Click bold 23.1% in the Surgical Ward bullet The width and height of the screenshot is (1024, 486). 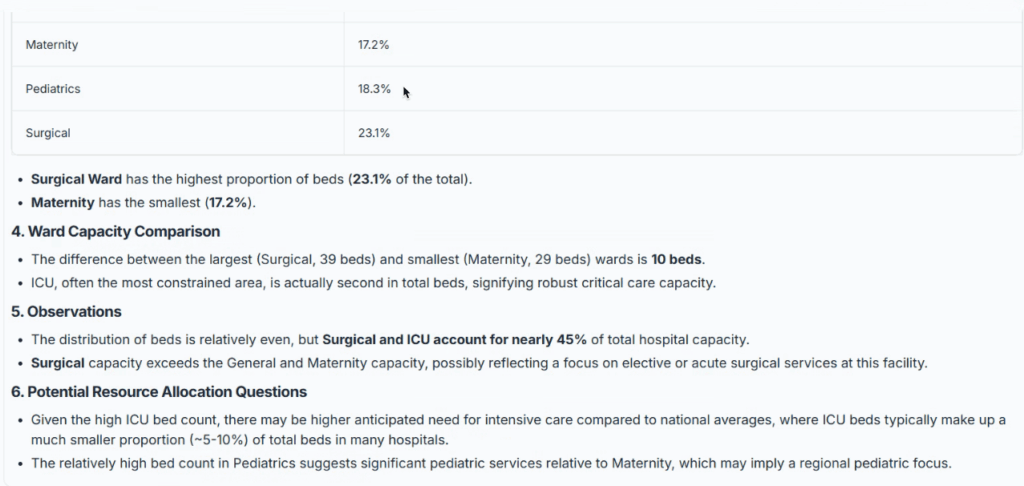click(373, 180)
